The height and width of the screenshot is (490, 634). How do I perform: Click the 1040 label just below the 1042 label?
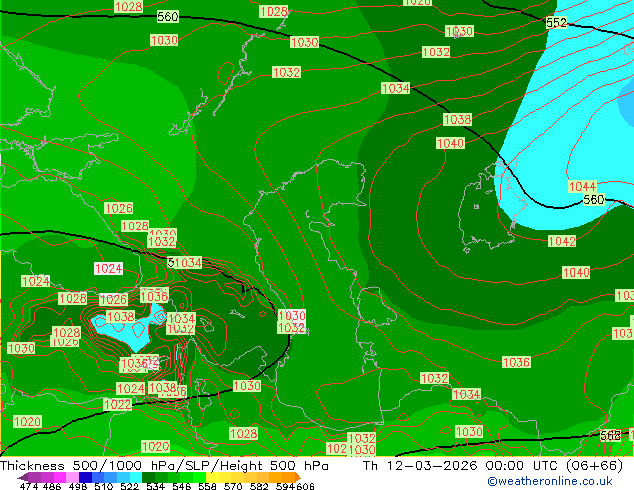coord(576,272)
